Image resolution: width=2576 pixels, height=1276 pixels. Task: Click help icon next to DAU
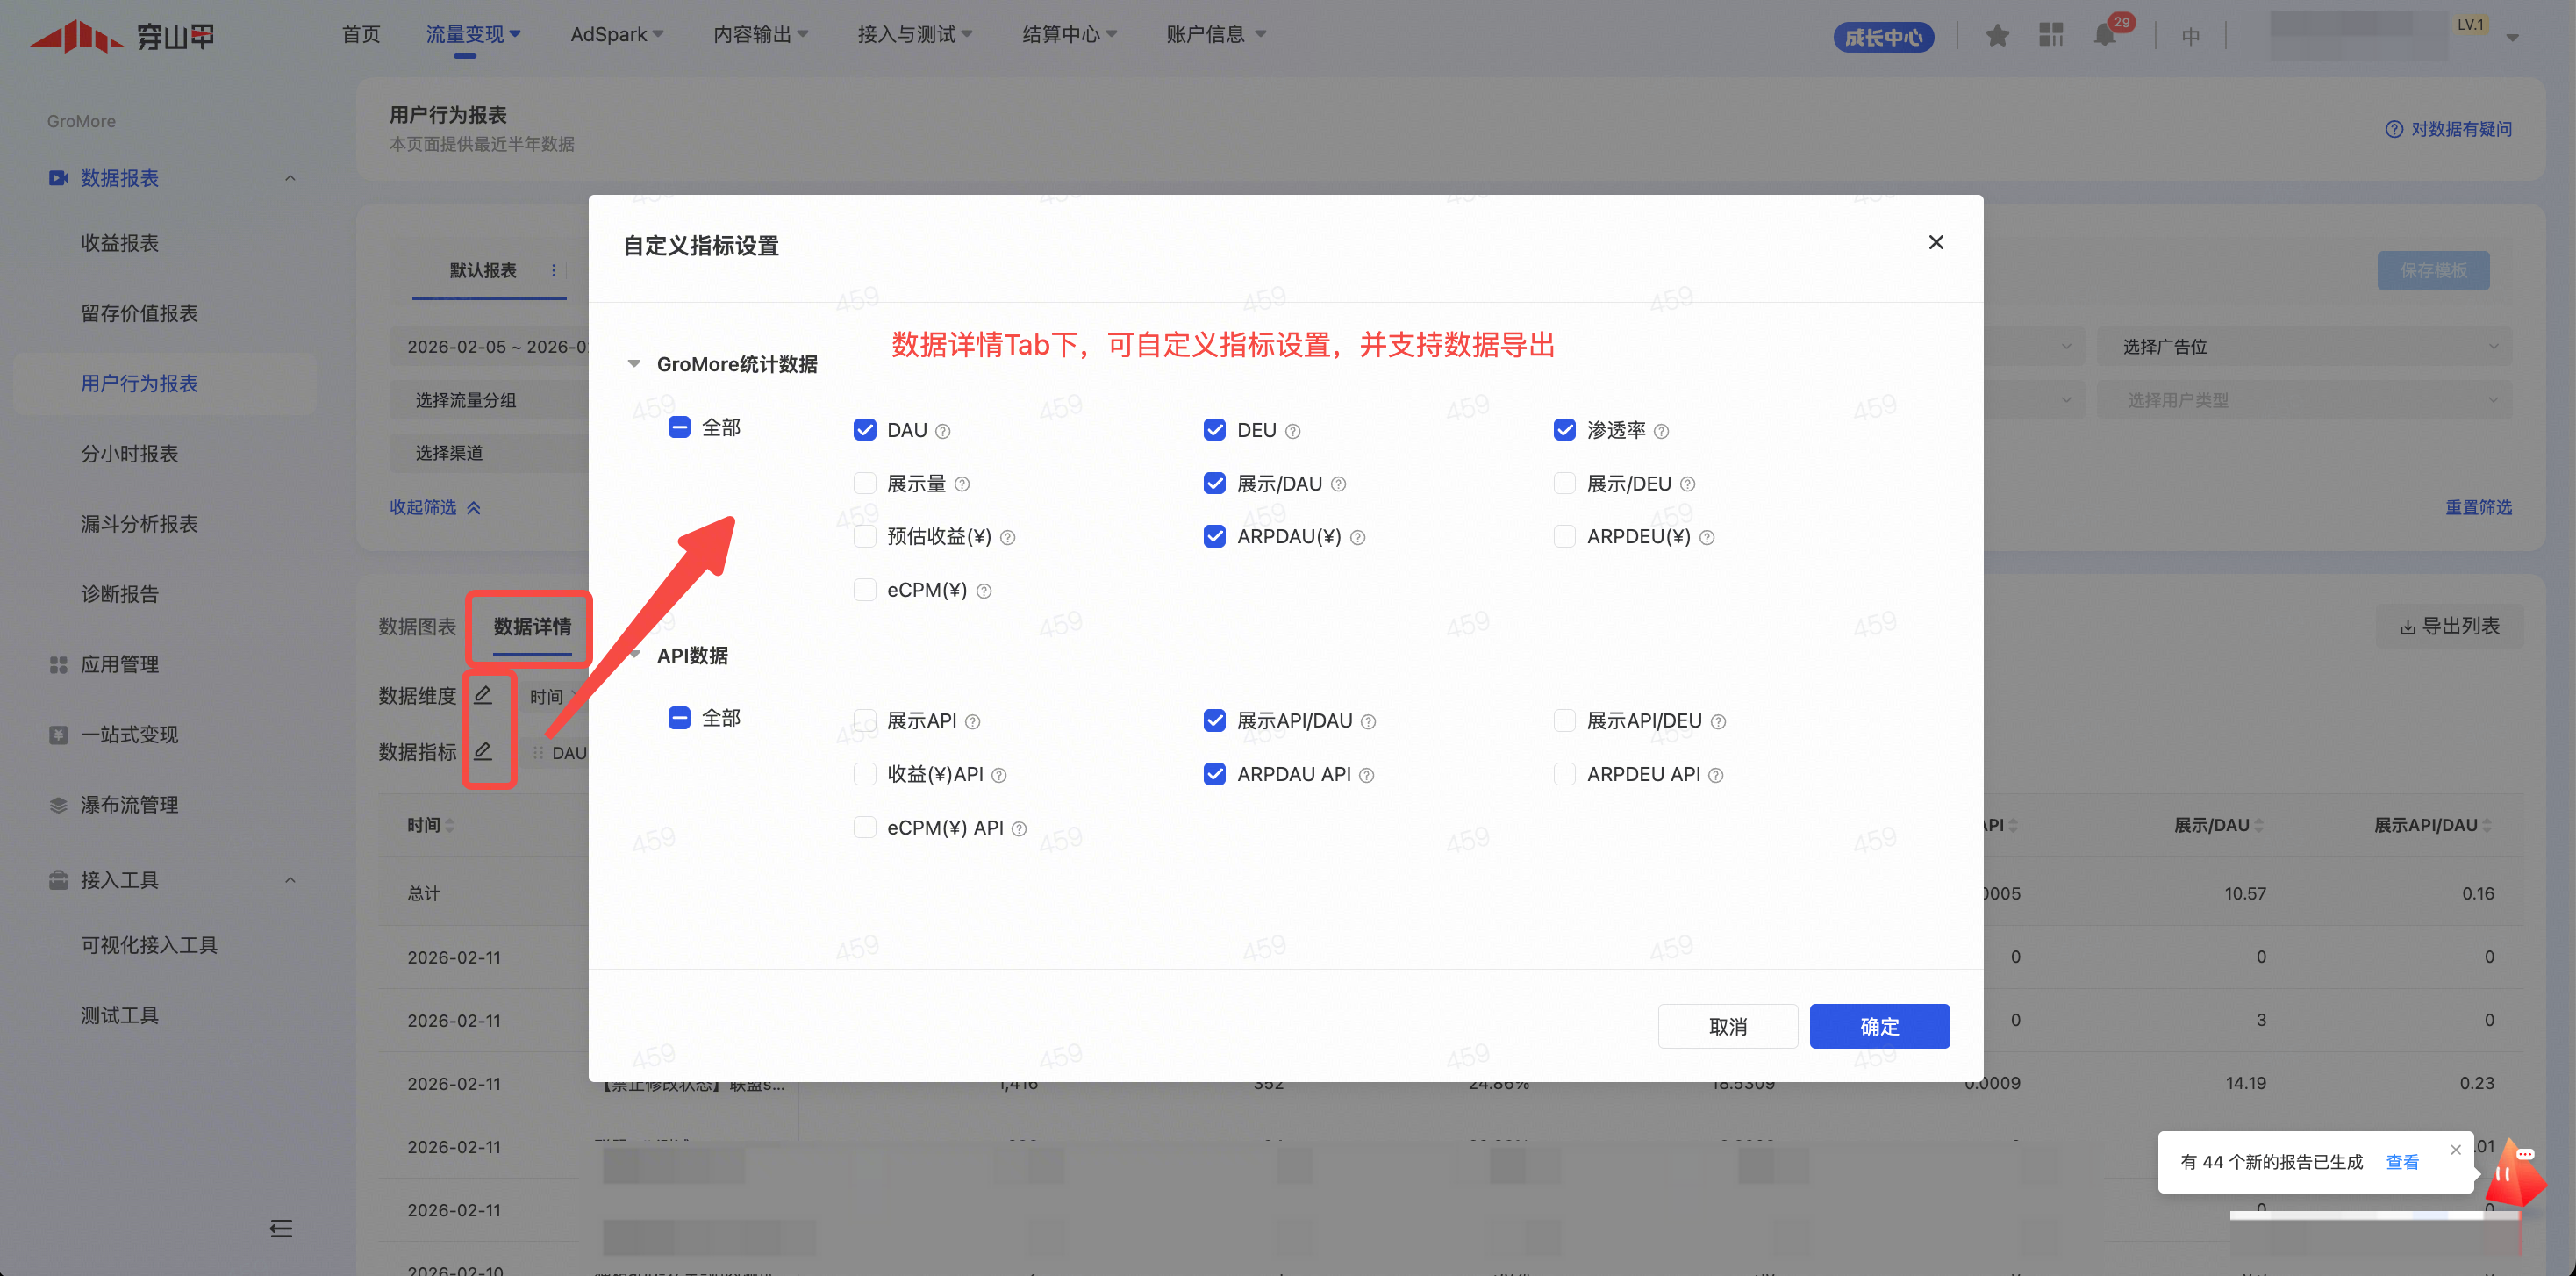pos(943,431)
